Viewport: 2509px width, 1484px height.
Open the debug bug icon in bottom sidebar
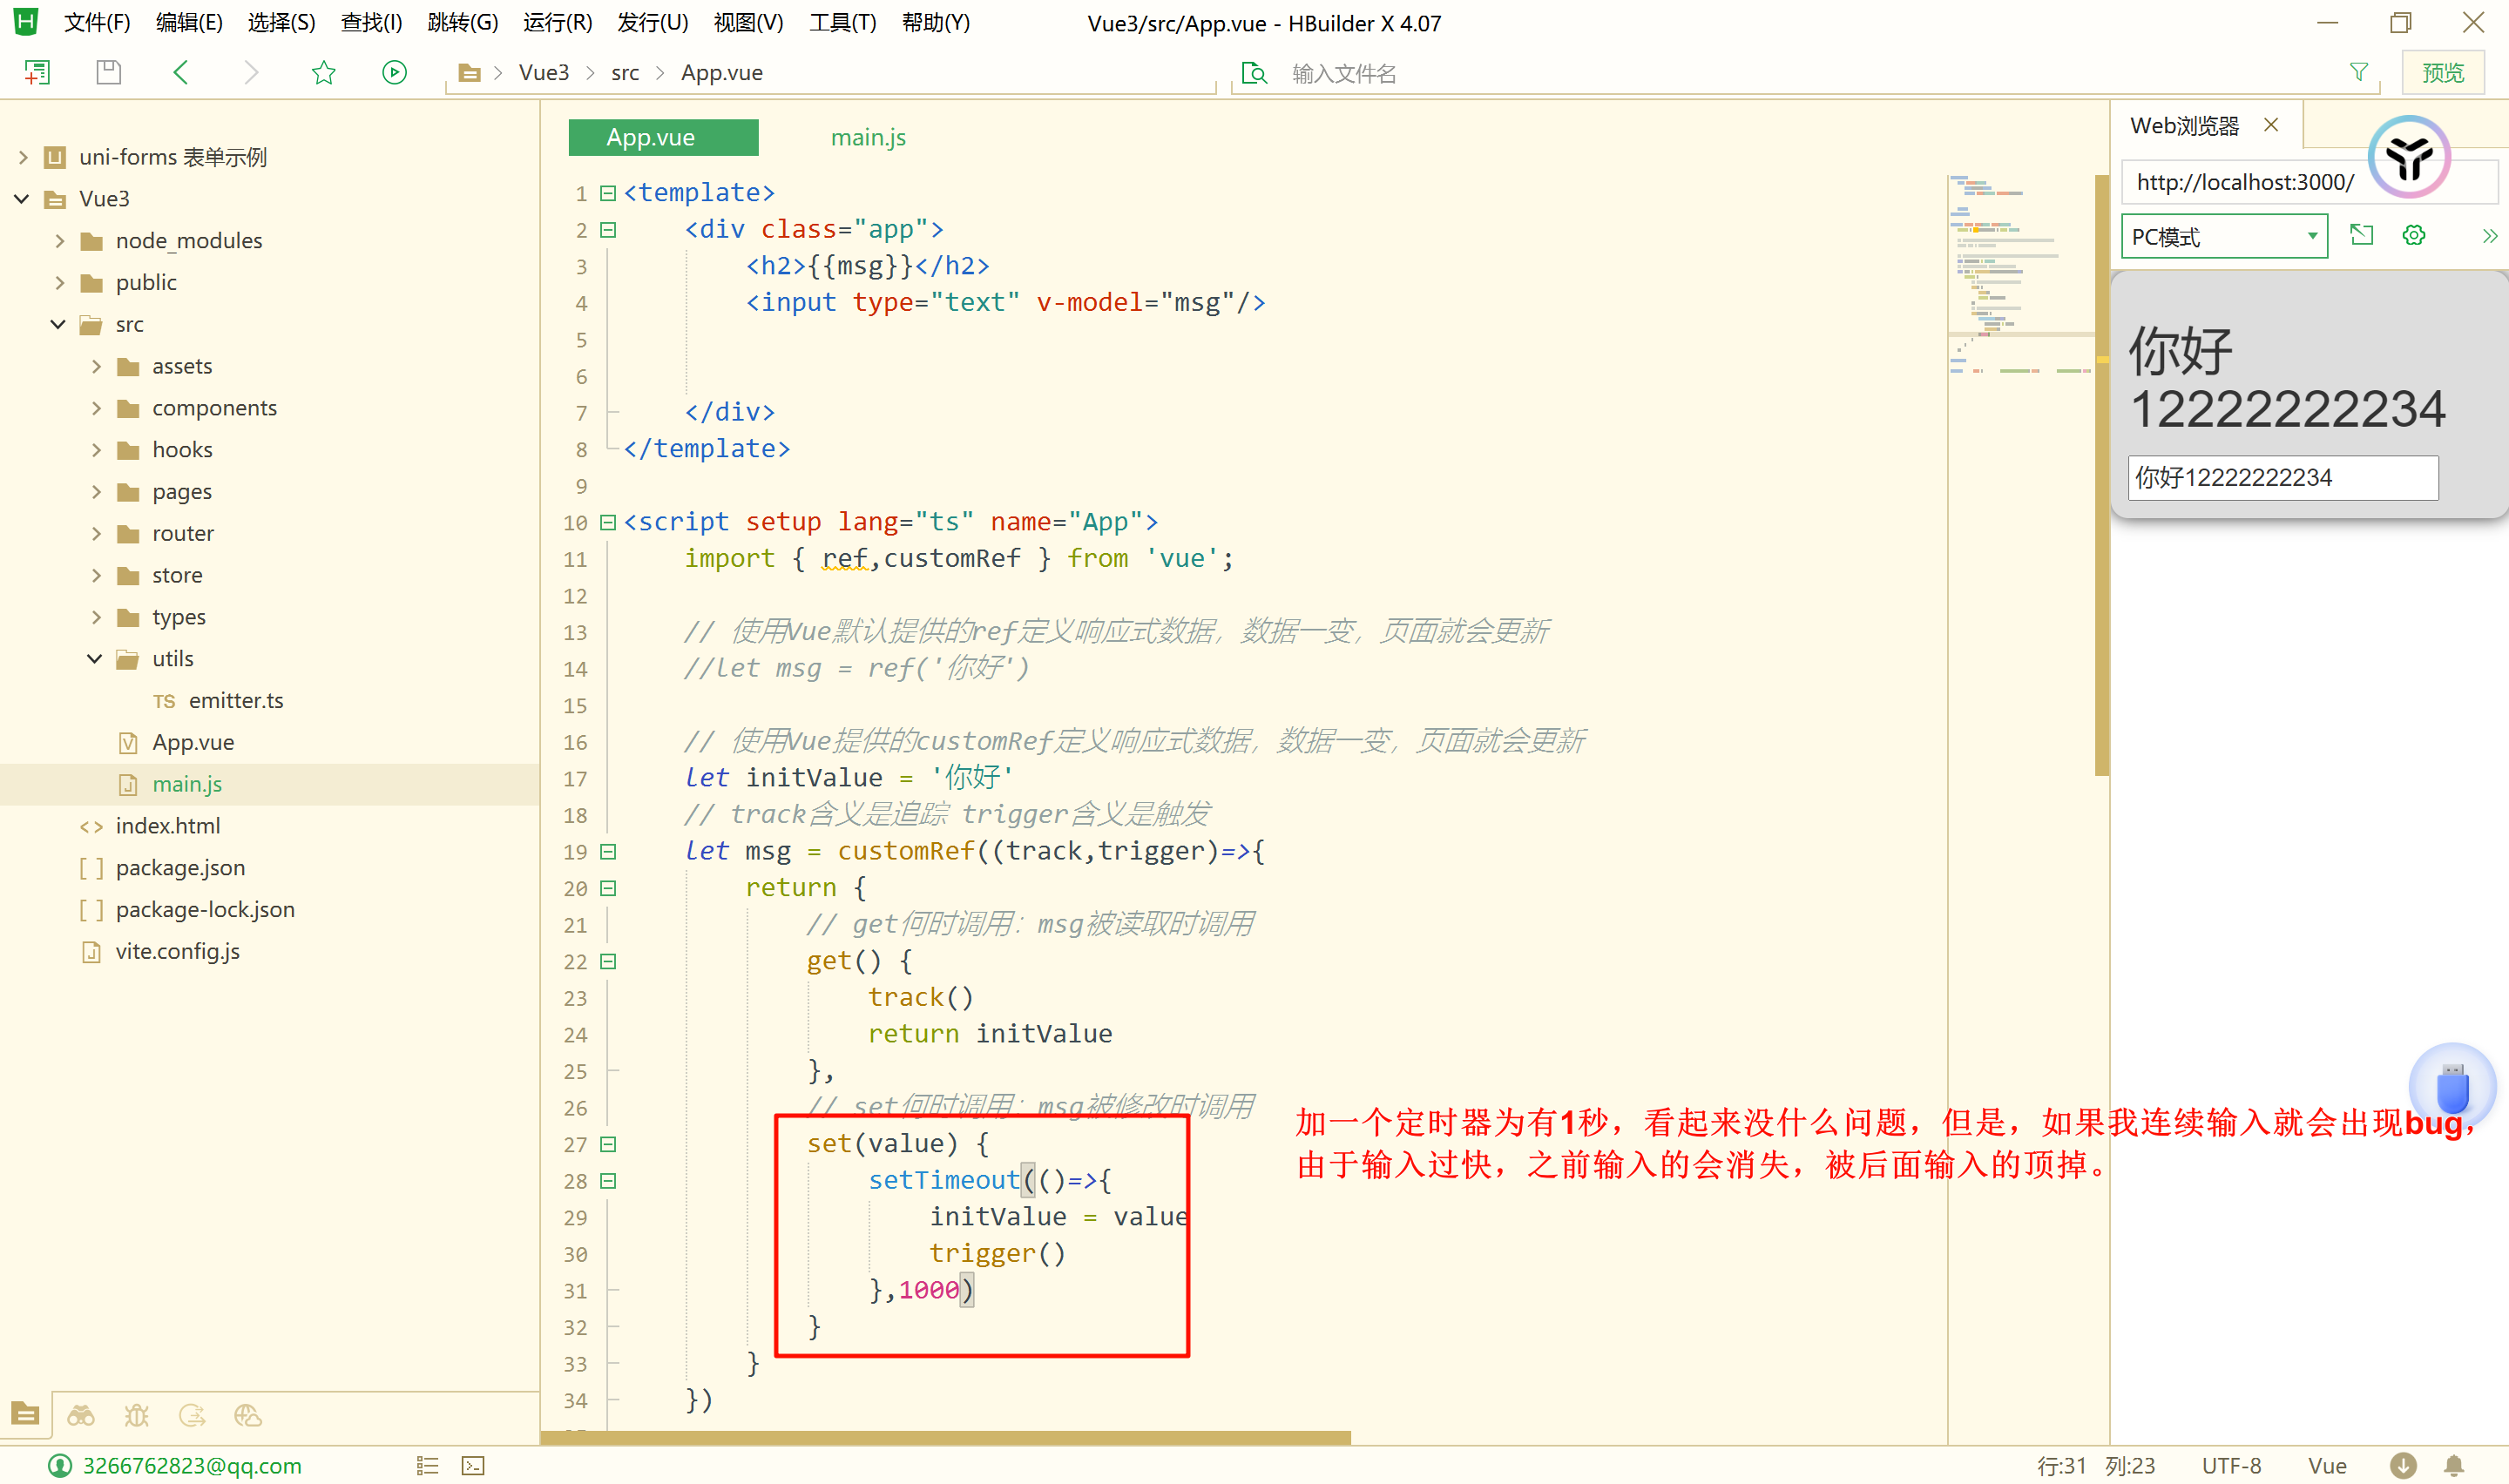point(136,1415)
